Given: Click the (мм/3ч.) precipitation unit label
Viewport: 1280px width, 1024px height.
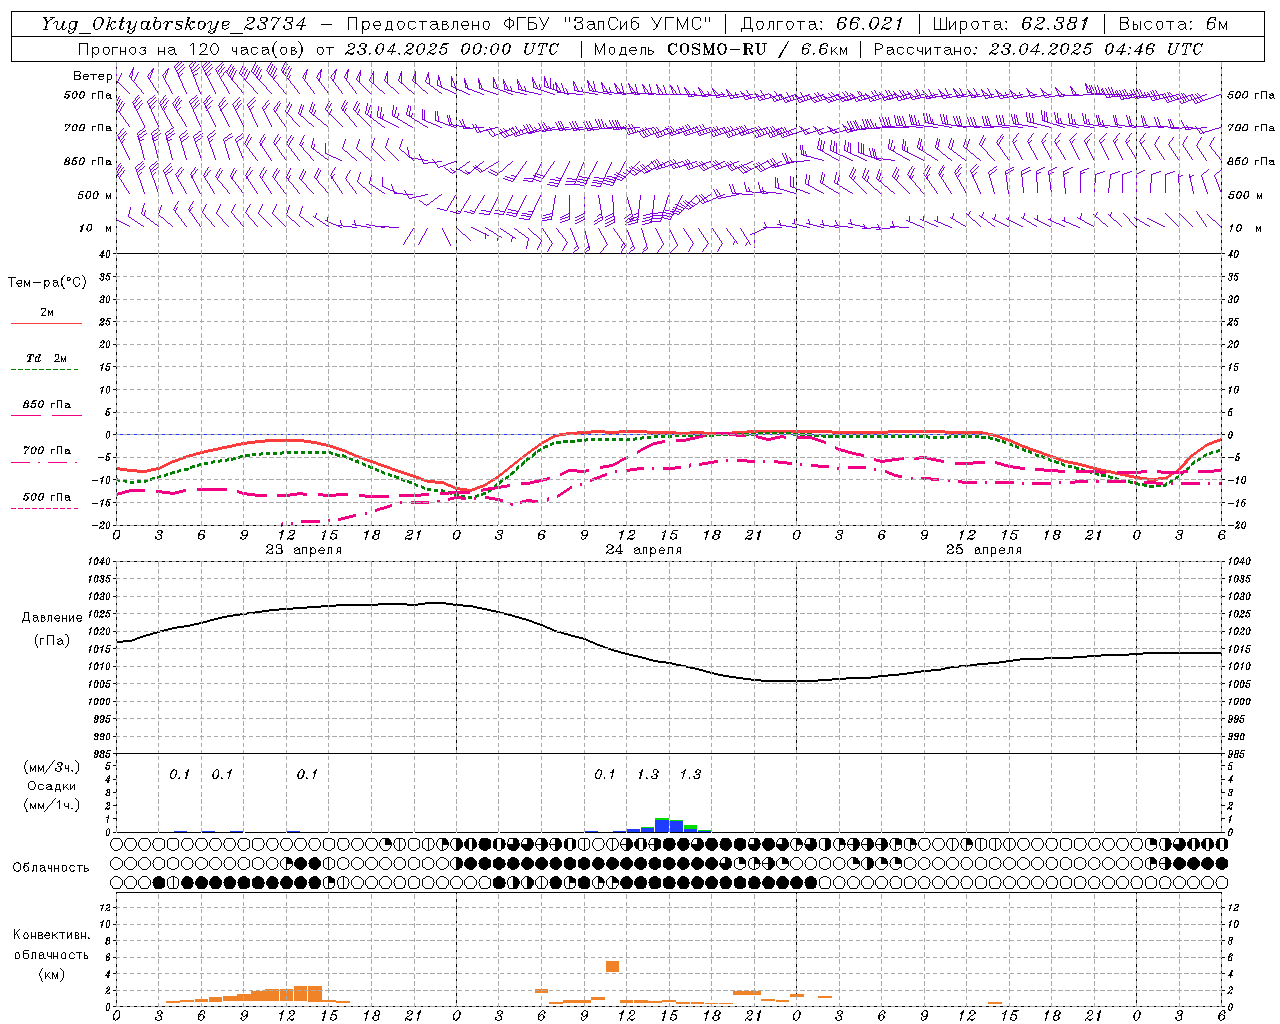Looking at the screenshot, I should [x=51, y=768].
